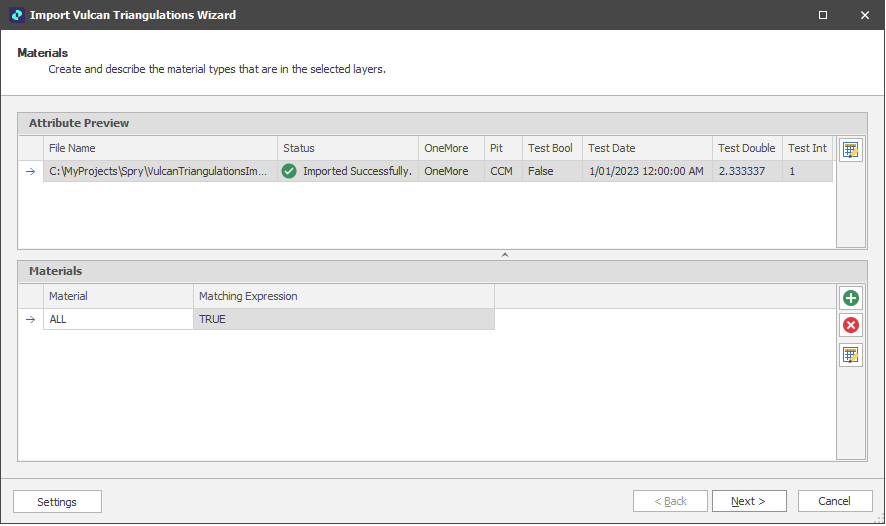Click the Test Bool False cell
The width and height of the screenshot is (886, 526).
pyautogui.click(x=551, y=171)
